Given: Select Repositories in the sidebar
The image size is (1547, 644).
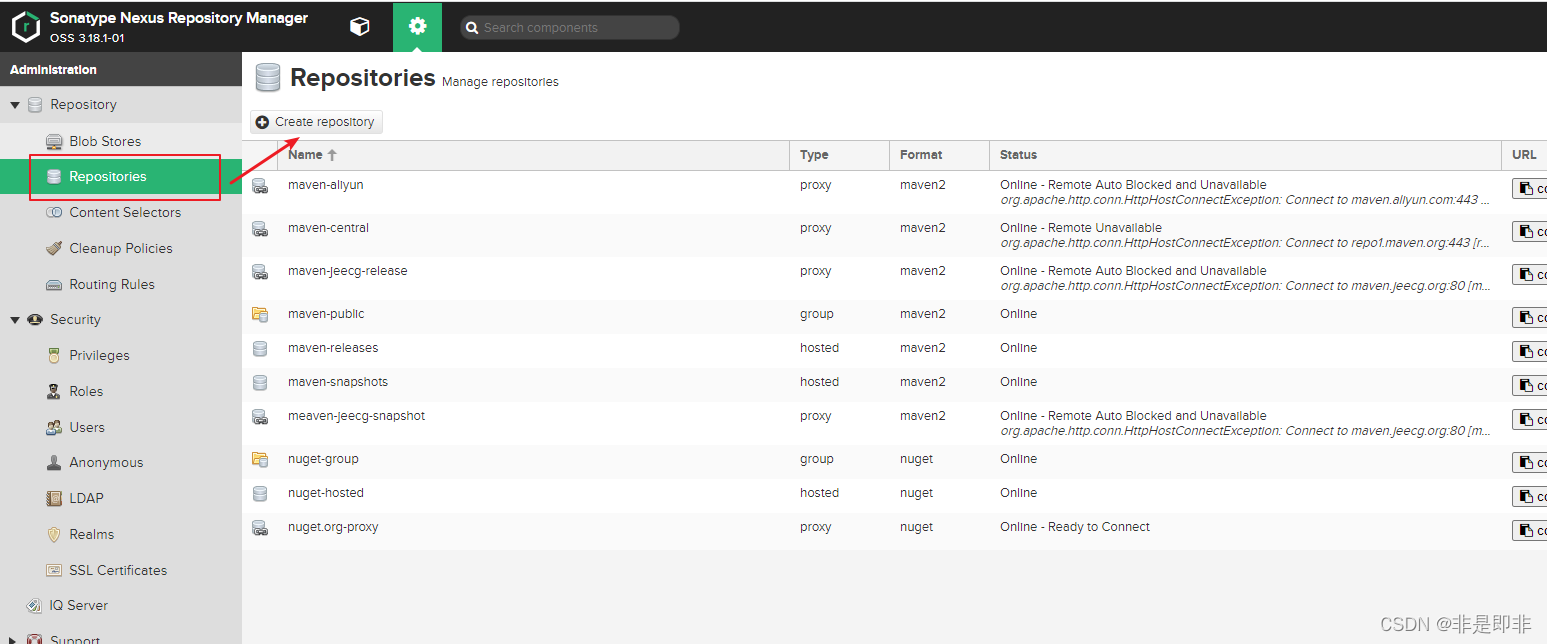Looking at the screenshot, I should click(x=121, y=177).
